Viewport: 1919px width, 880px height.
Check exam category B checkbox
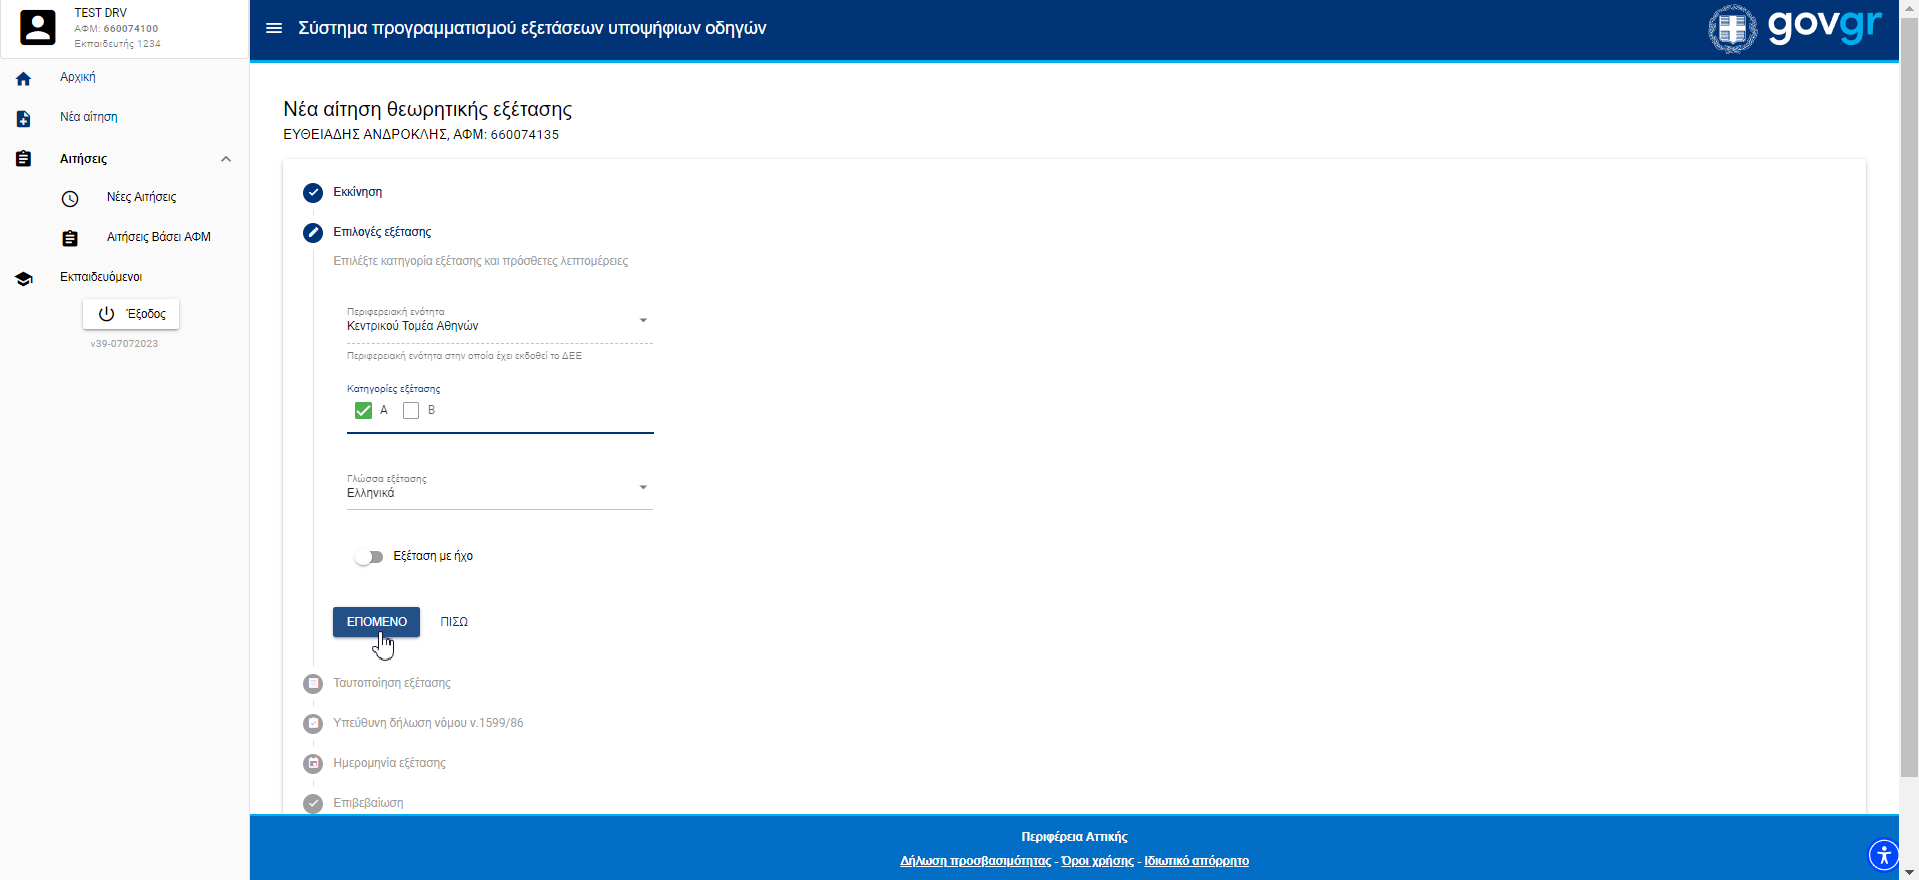click(x=411, y=411)
